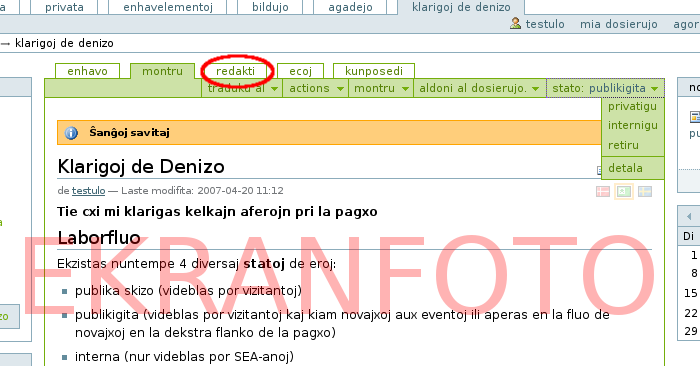Open the green "montru" display dropdown
Viewport: 700px width, 366px height.
tap(381, 88)
